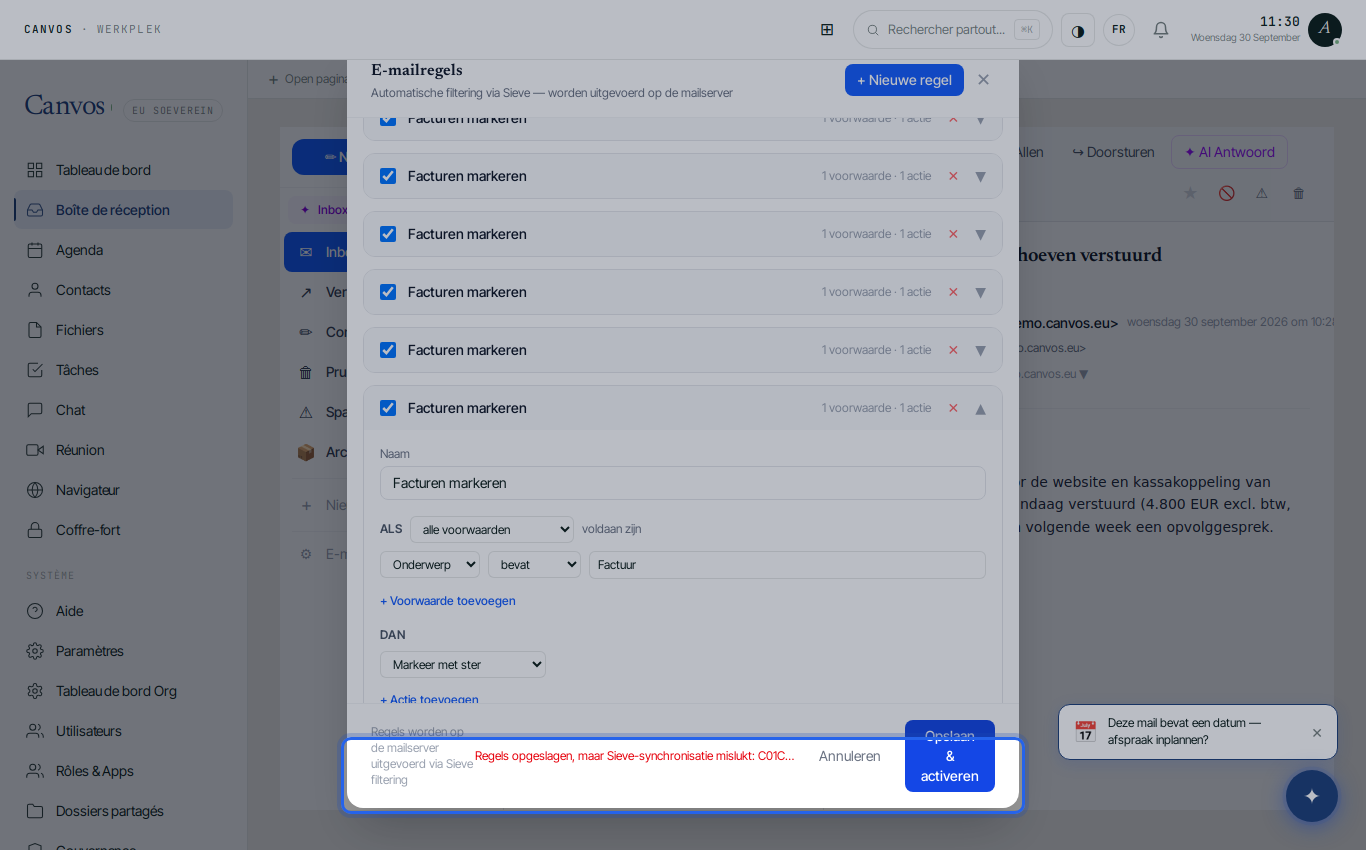The width and height of the screenshot is (1366, 850).
Task: Click the Voorwaarde toevoegen link
Action: [448, 601]
